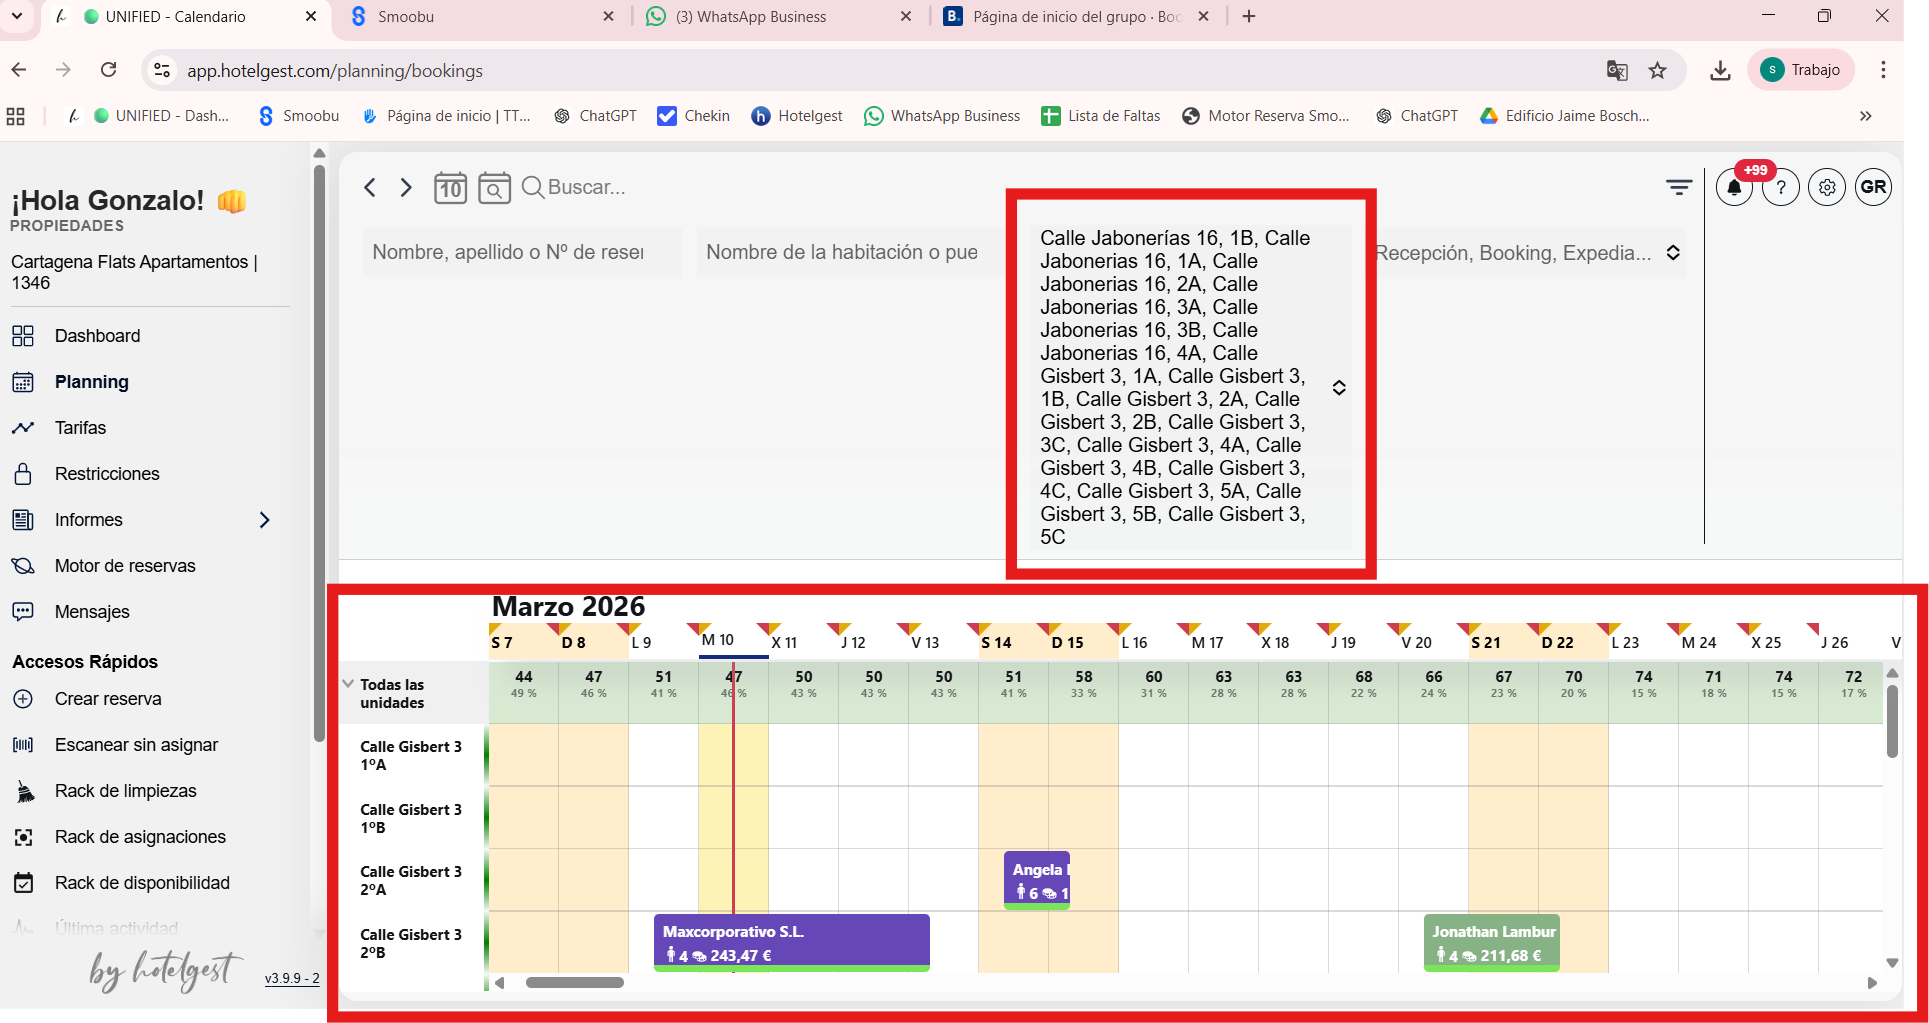Open the GR user avatar menu

[1873, 187]
